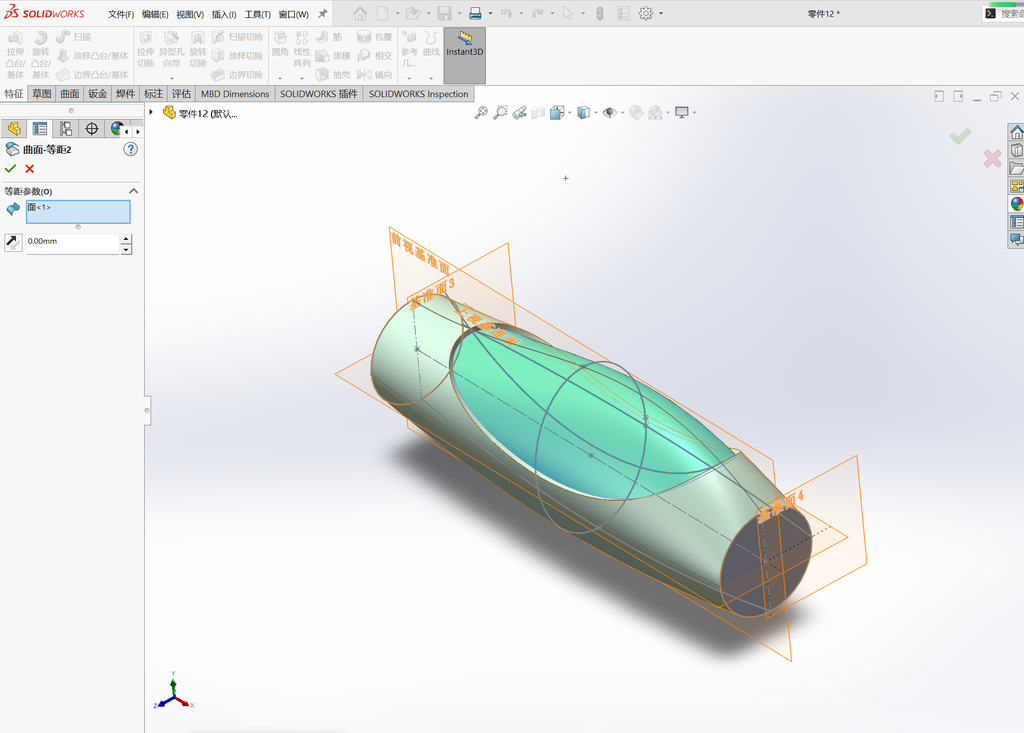Open Hide/Show Items dropdown arrow
Screen dimensions: 1024x733
click(x=622, y=113)
